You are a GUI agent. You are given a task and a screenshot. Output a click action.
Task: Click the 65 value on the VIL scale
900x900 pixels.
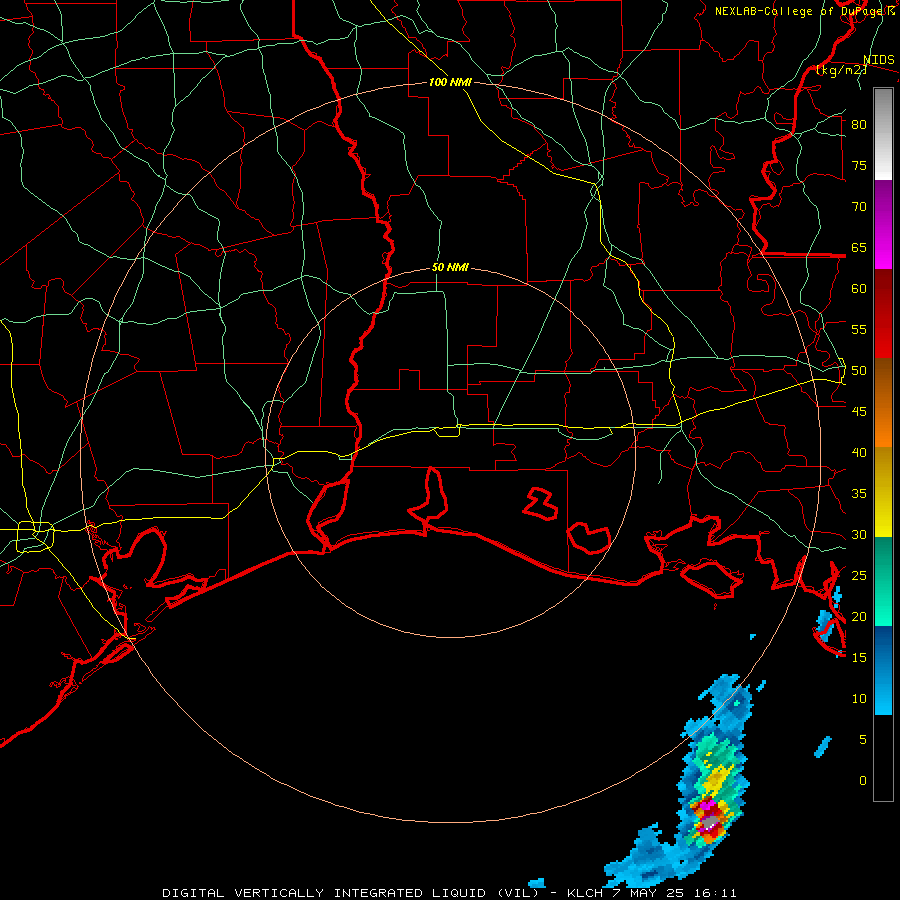point(859,247)
